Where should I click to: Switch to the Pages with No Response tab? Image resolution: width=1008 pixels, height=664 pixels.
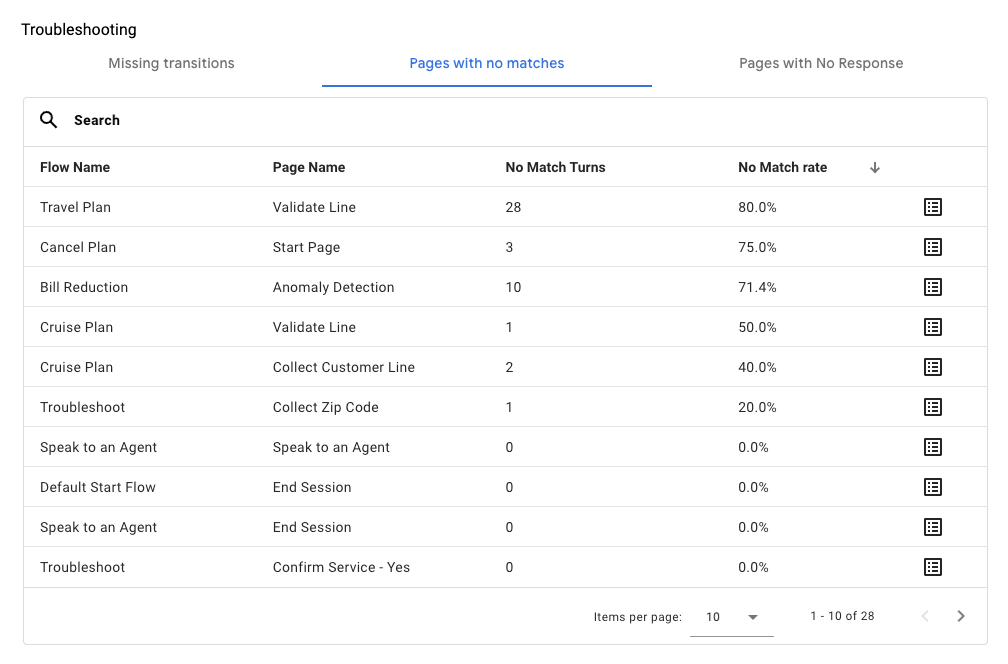[820, 63]
